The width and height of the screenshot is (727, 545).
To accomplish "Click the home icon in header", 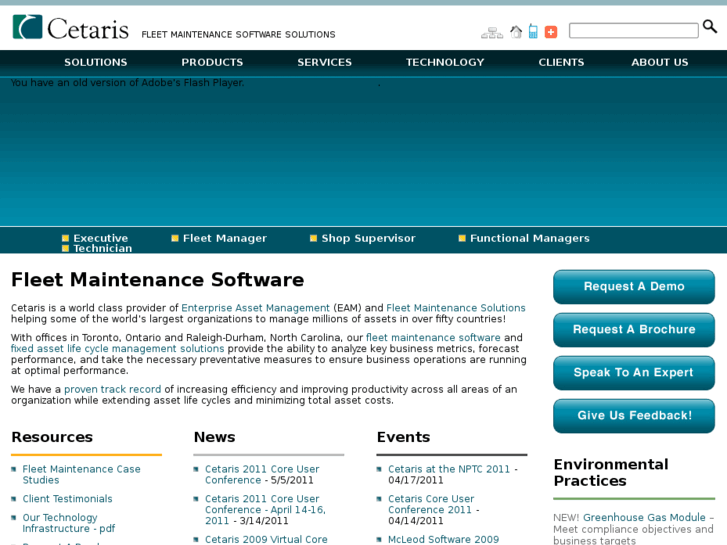I will [516, 32].
